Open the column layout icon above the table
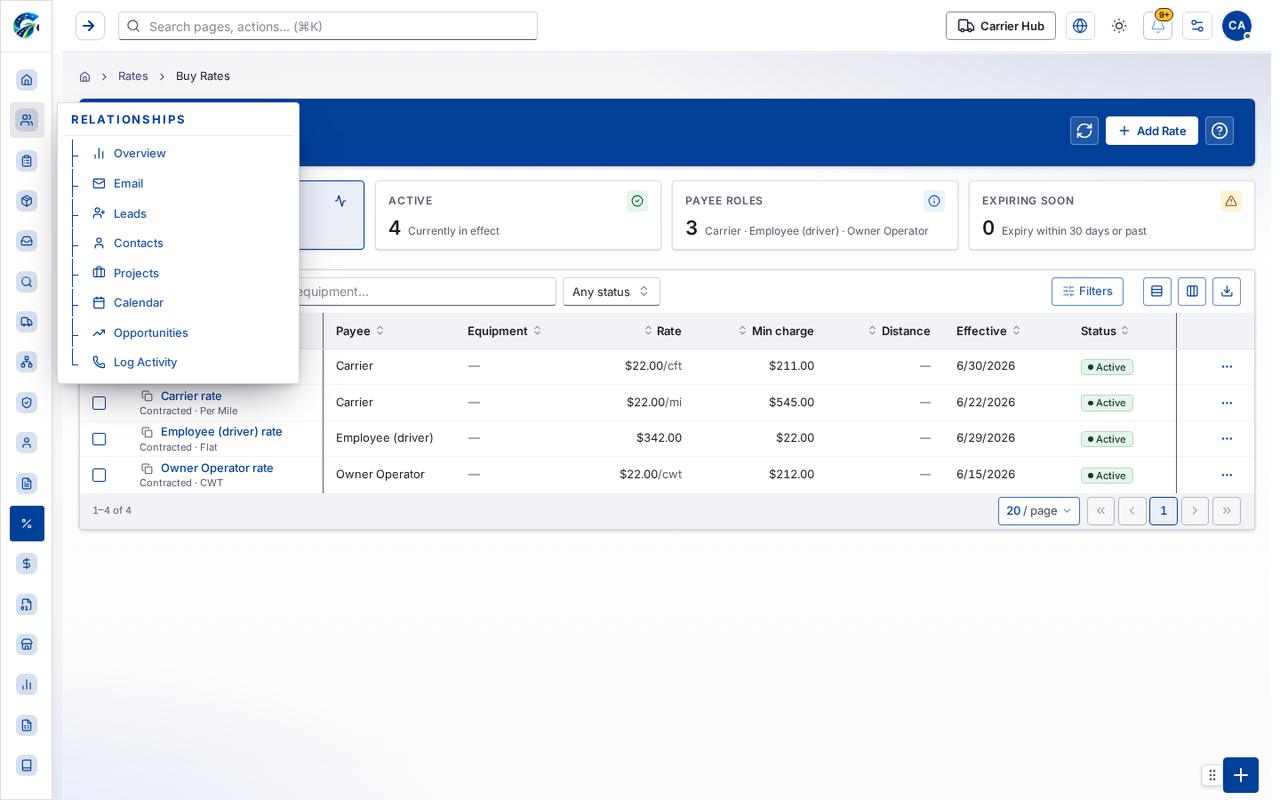 [1192, 291]
